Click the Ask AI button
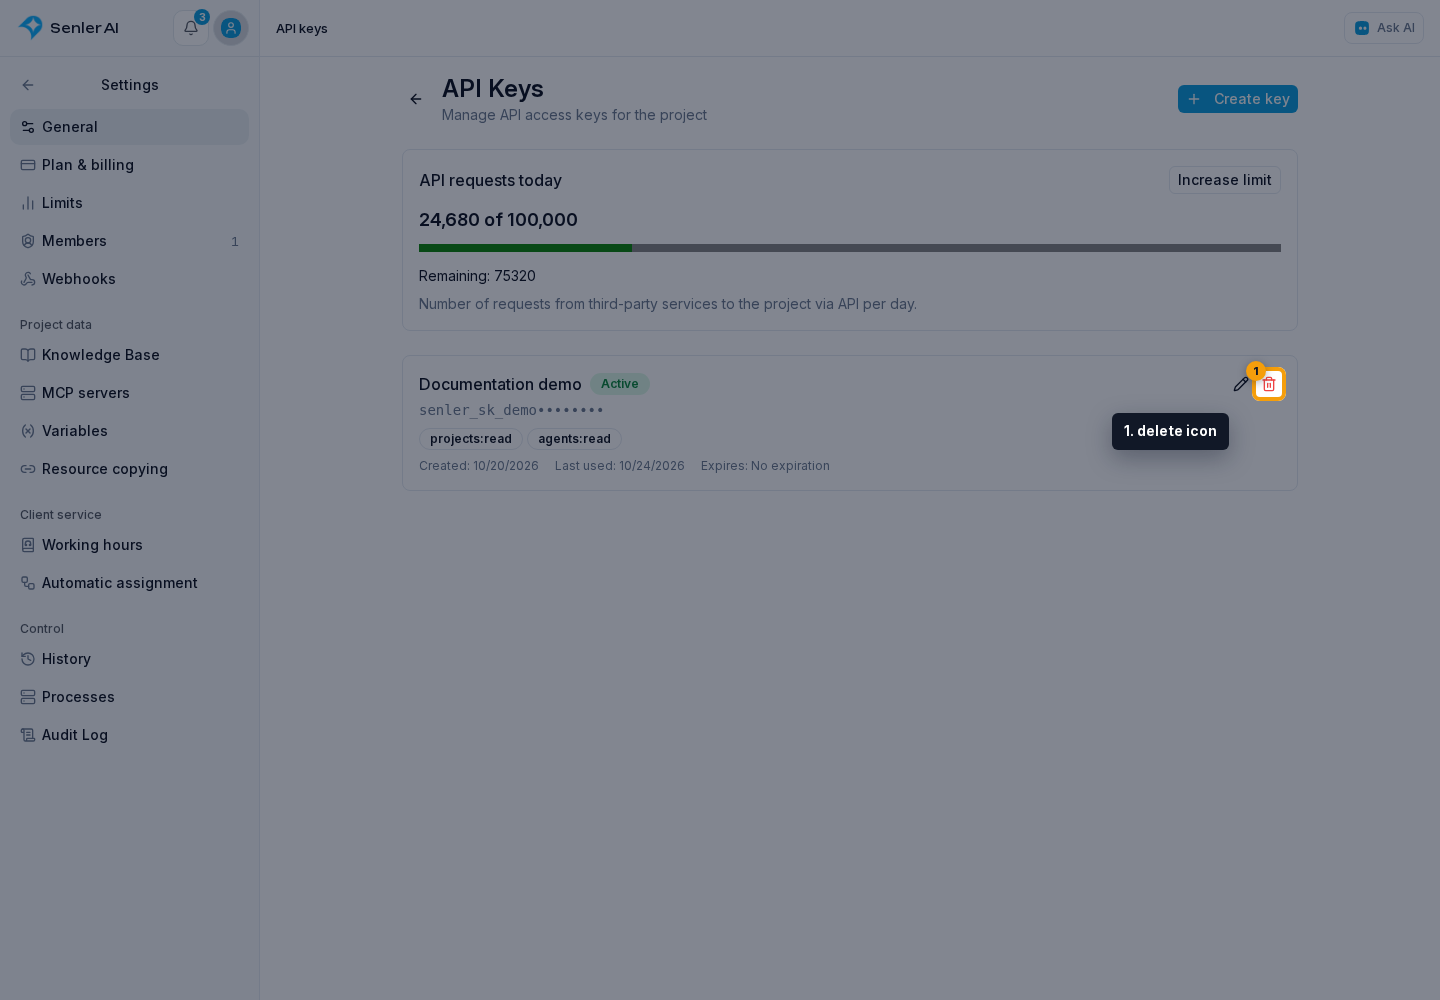This screenshot has width=1440, height=1000. [1384, 28]
